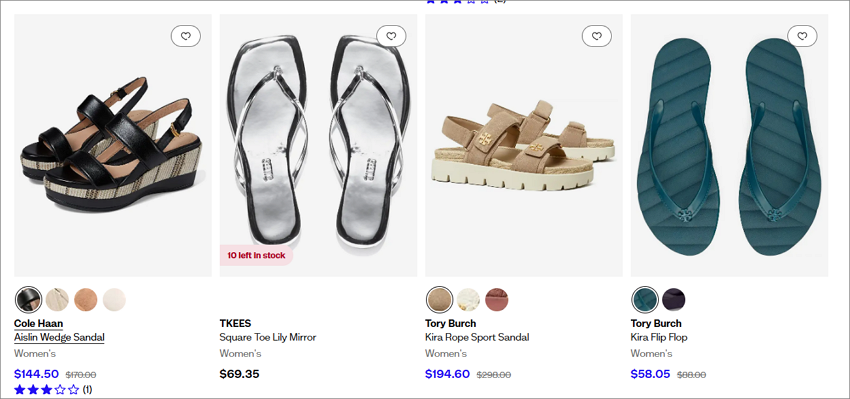
Task: Save the Tory Burch Kira Rope Sandal to favorites
Action: (597, 36)
